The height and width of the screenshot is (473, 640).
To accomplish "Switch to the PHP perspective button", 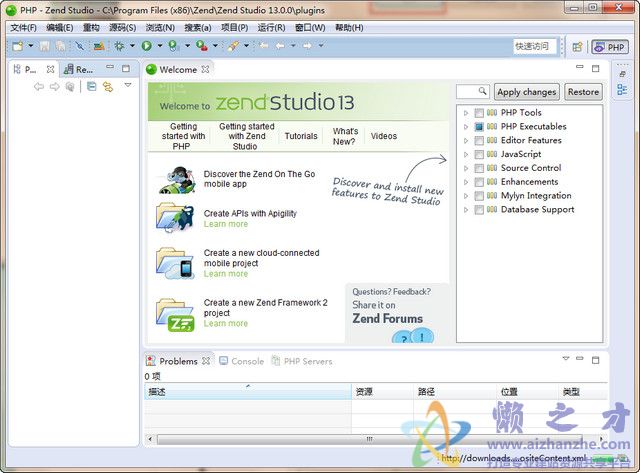I will click(x=610, y=47).
